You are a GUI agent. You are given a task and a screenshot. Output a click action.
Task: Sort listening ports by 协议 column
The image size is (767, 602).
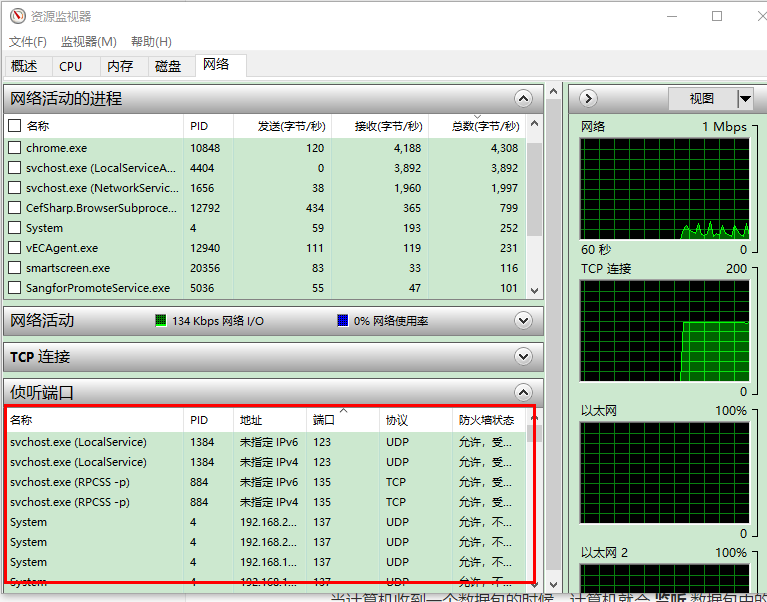pos(415,420)
